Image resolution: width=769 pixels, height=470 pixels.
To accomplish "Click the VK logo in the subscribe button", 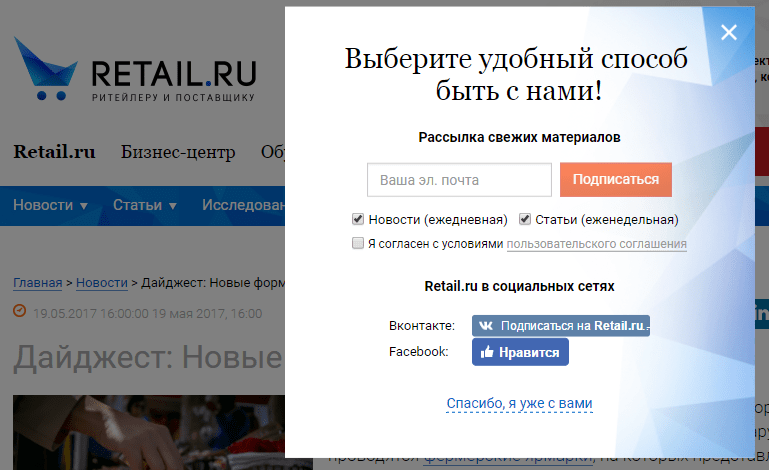I will [486, 326].
